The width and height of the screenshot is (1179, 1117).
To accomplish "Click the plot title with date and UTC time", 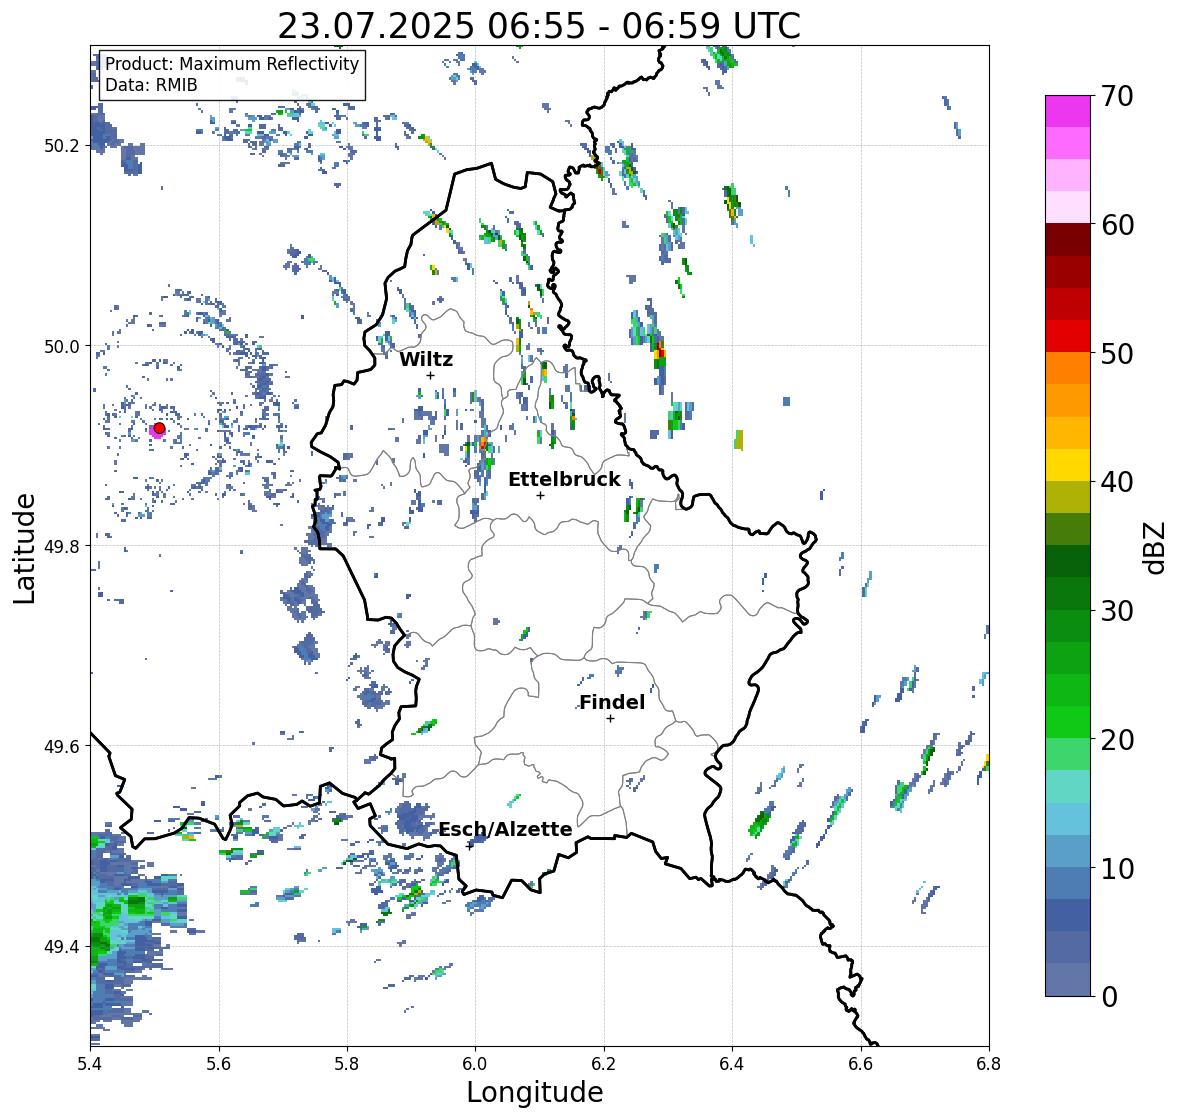I will coord(539,26).
